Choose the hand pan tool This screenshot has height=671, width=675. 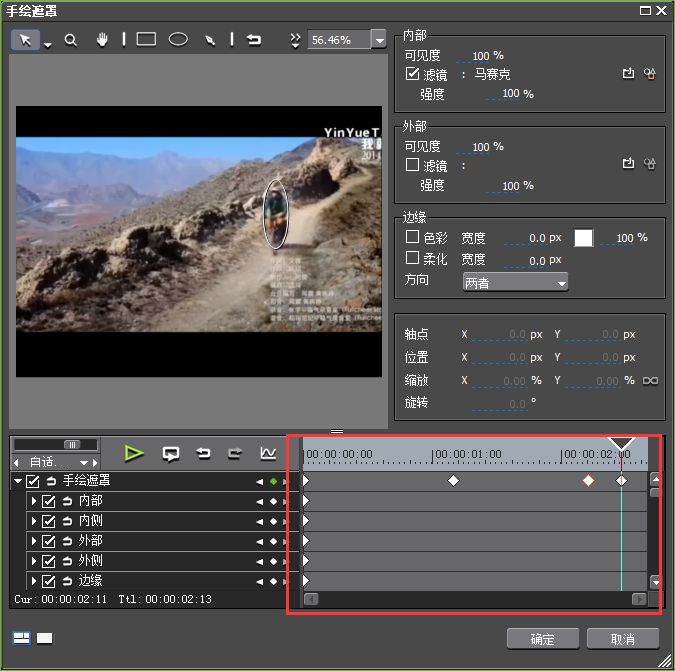point(102,40)
